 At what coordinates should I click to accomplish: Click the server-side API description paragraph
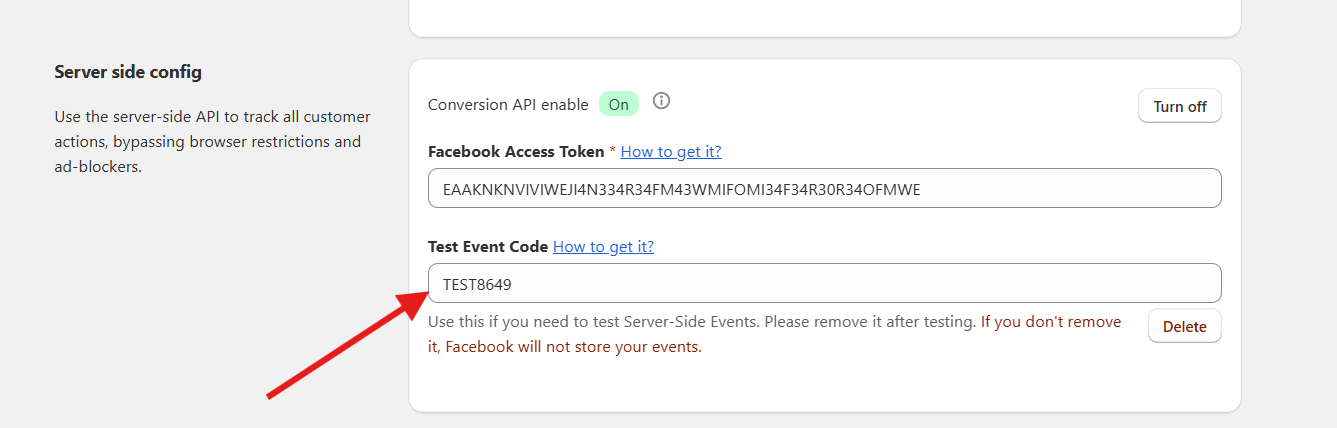[212, 142]
